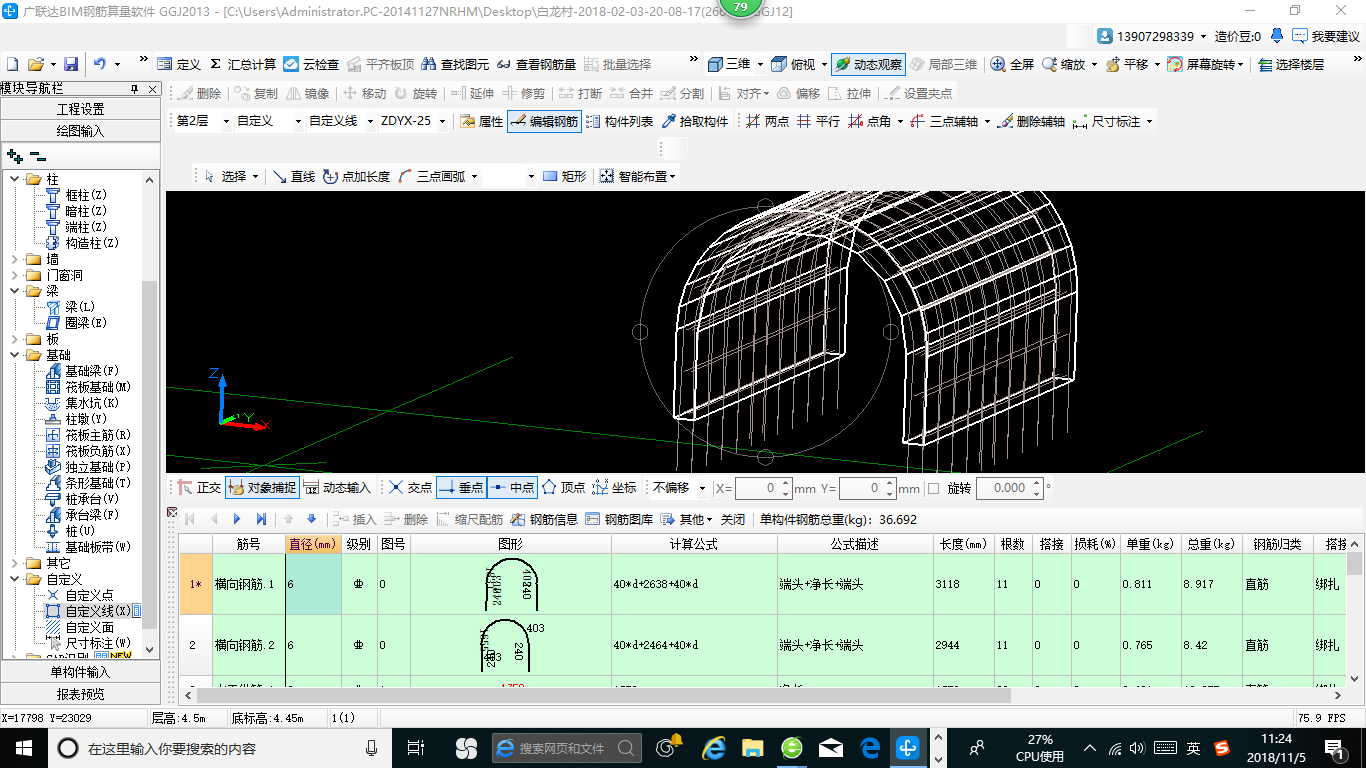
Task: Toggle 中点 midpoint snap
Action: tap(512, 488)
